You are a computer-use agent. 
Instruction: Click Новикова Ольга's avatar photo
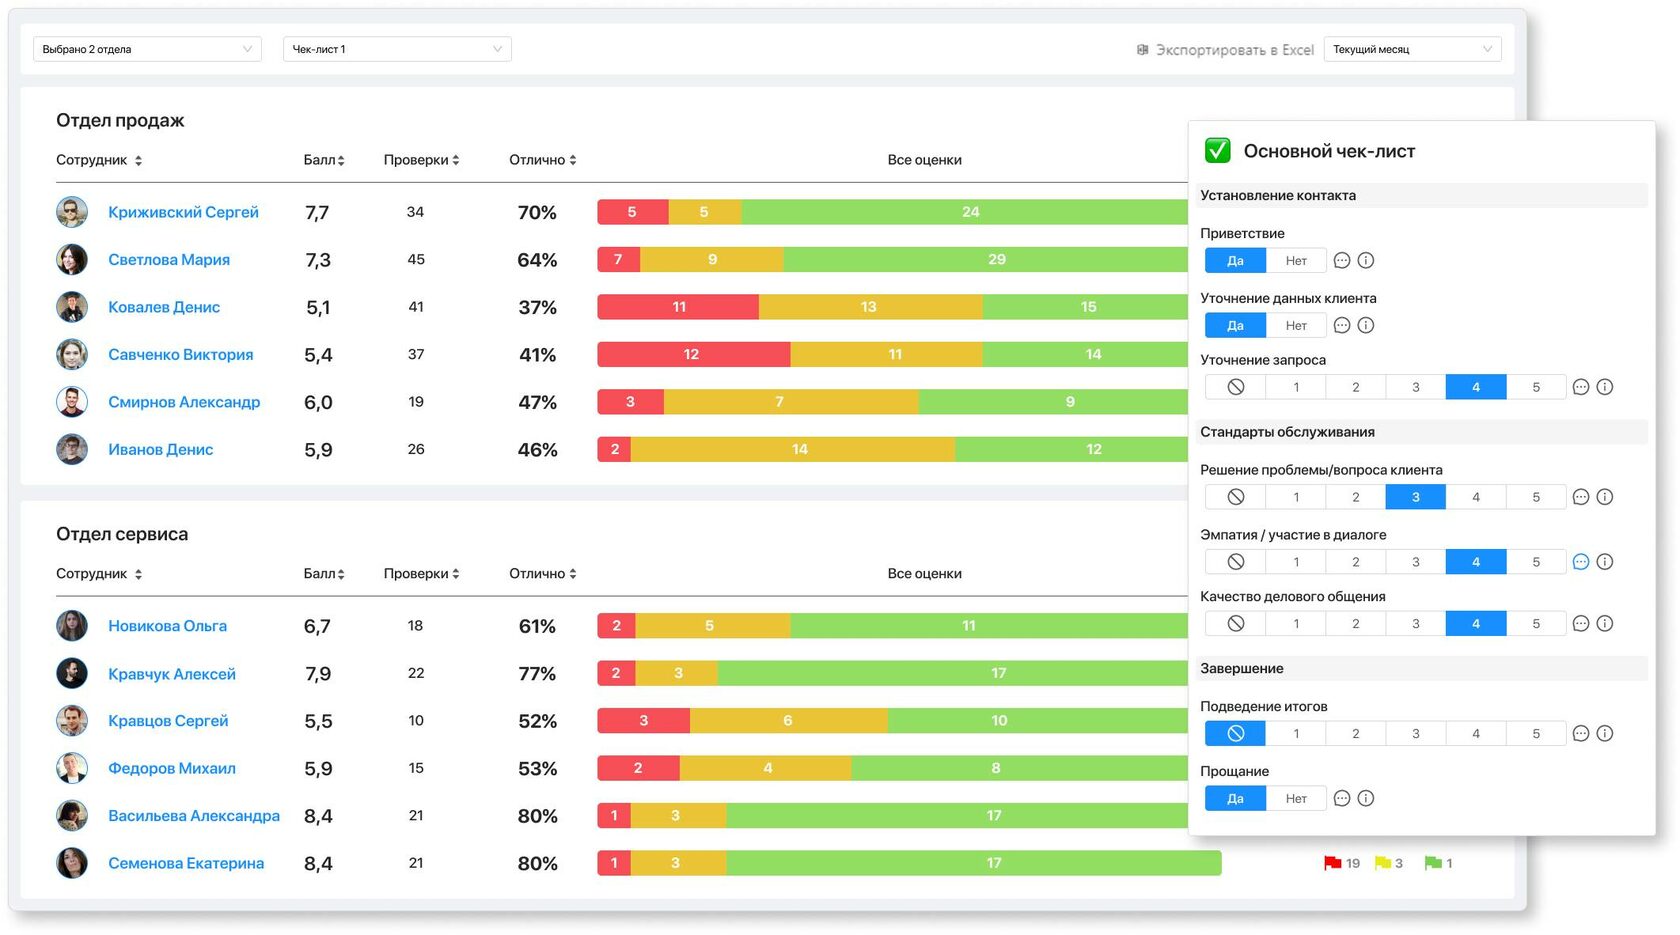(72, 626)
